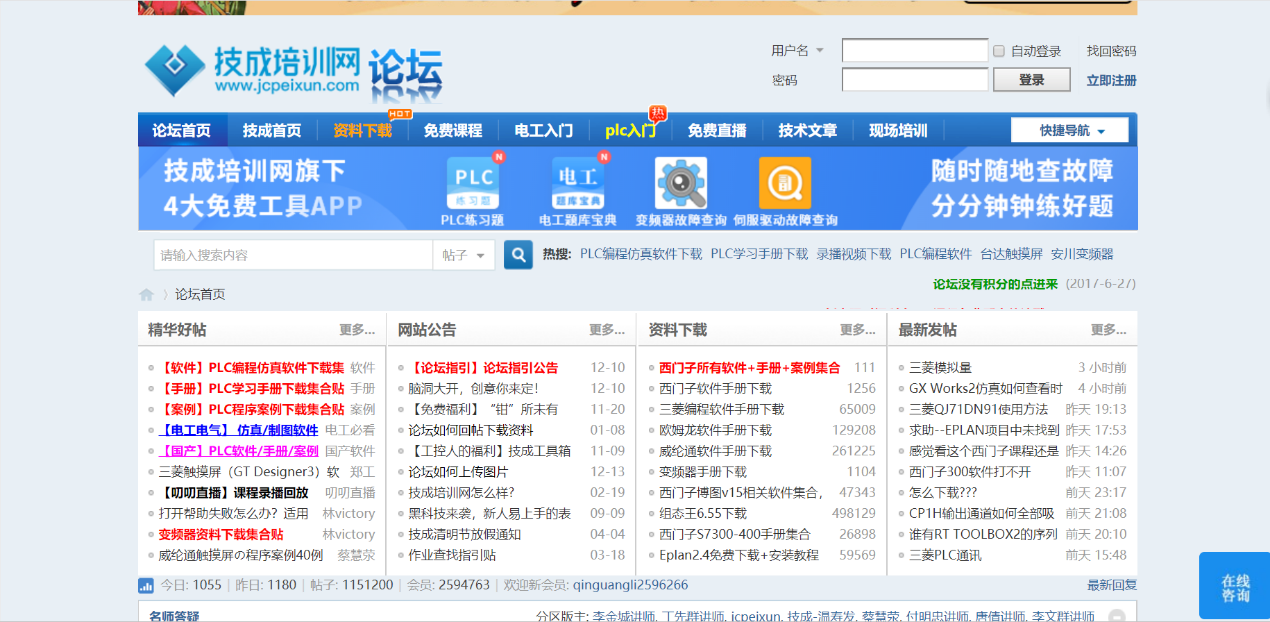Open the 帖子 search scope dropdown
Image resolution: width=1270 pixels, height=622 pixels.
pyautogui.click(x=464, y=255)
